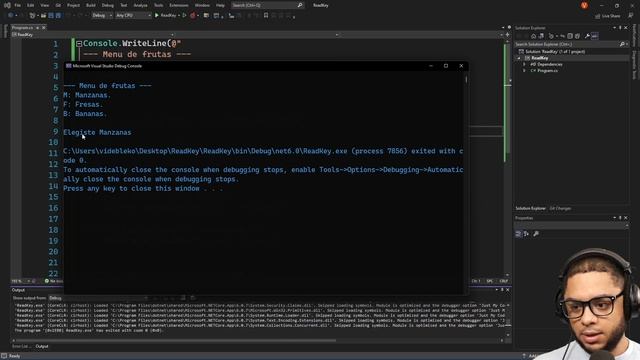Image resolution: width=640 pixels, height=360 pixels.
Task: Open the View menu
Action: 44,5
